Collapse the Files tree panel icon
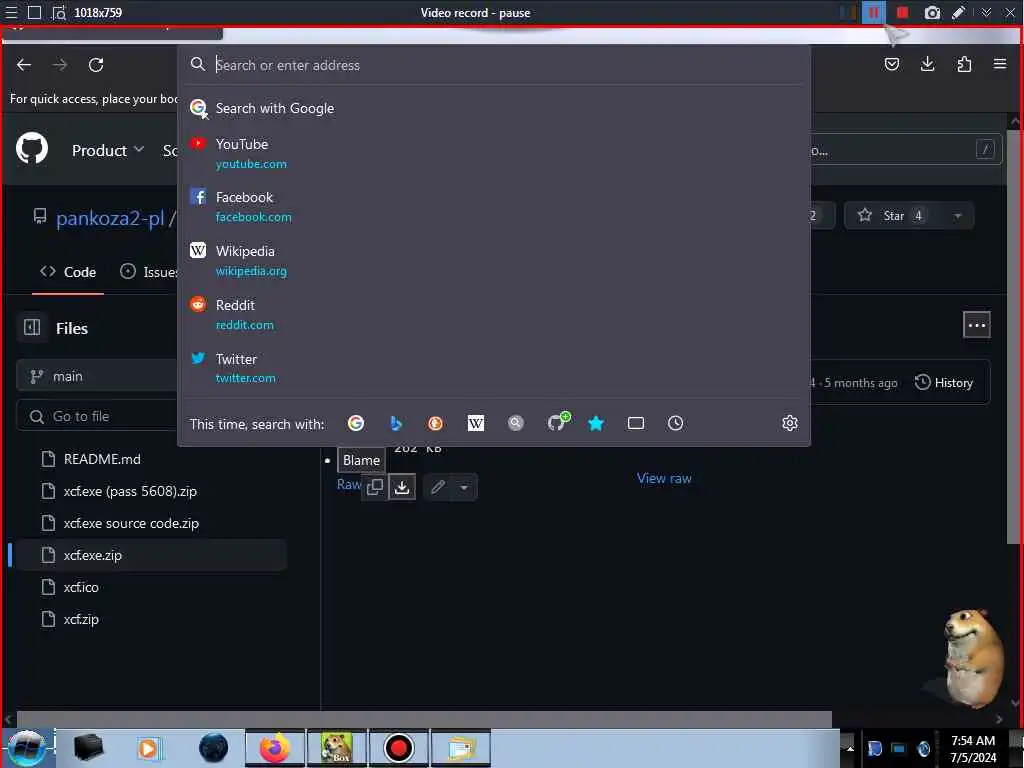Screen dimensions: 1024x768 pos(32,327)
